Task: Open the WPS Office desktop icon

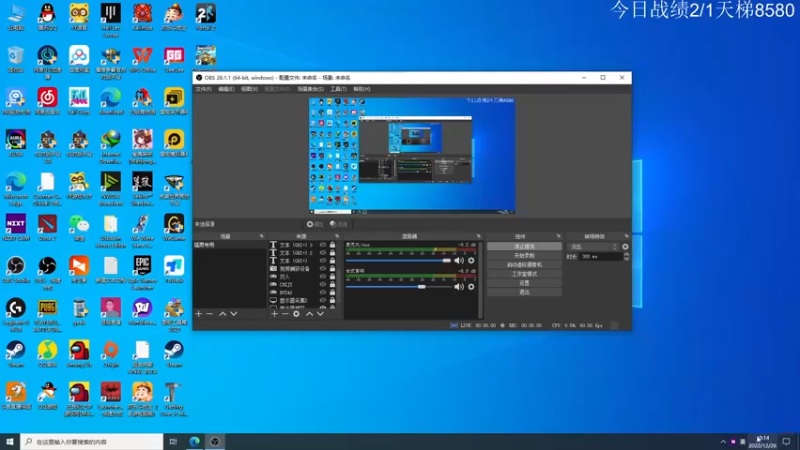Action: 142,59
